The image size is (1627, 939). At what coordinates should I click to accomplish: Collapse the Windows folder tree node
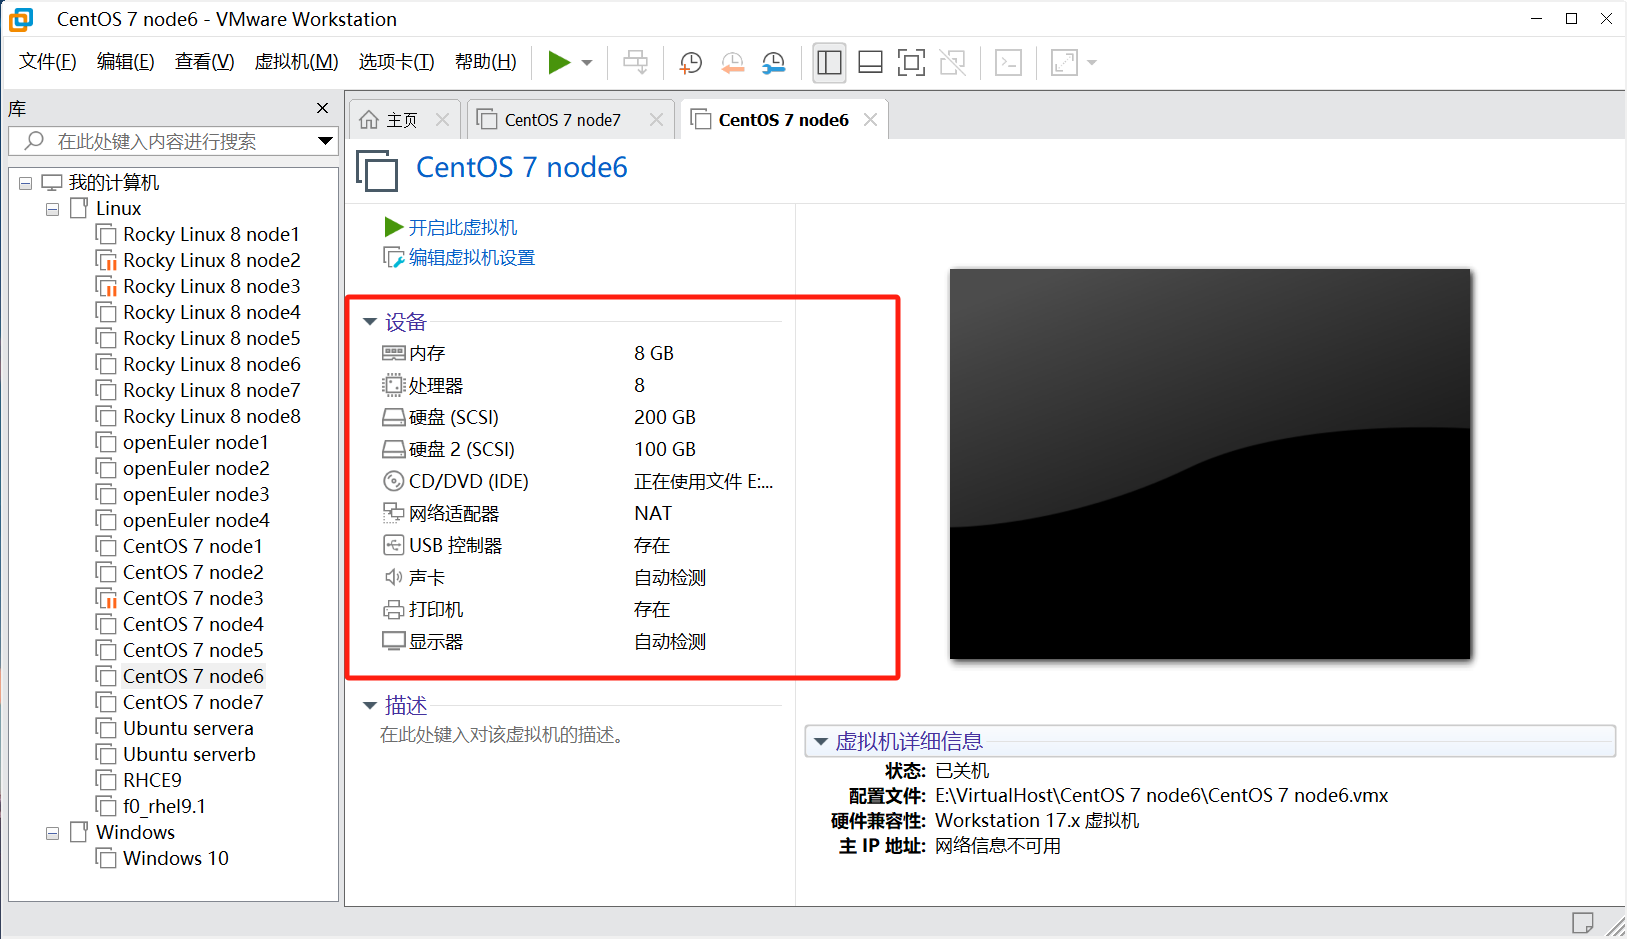click(52, 833)
